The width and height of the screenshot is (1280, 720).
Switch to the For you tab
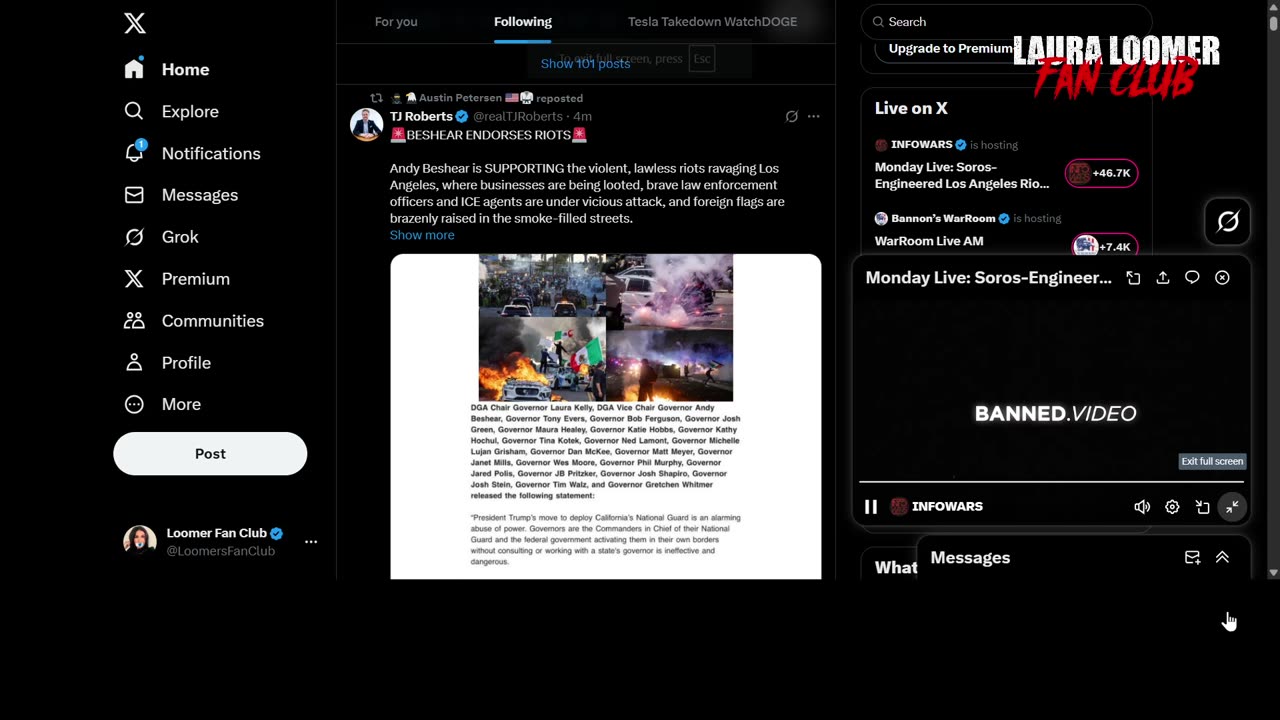pos(396,22)
